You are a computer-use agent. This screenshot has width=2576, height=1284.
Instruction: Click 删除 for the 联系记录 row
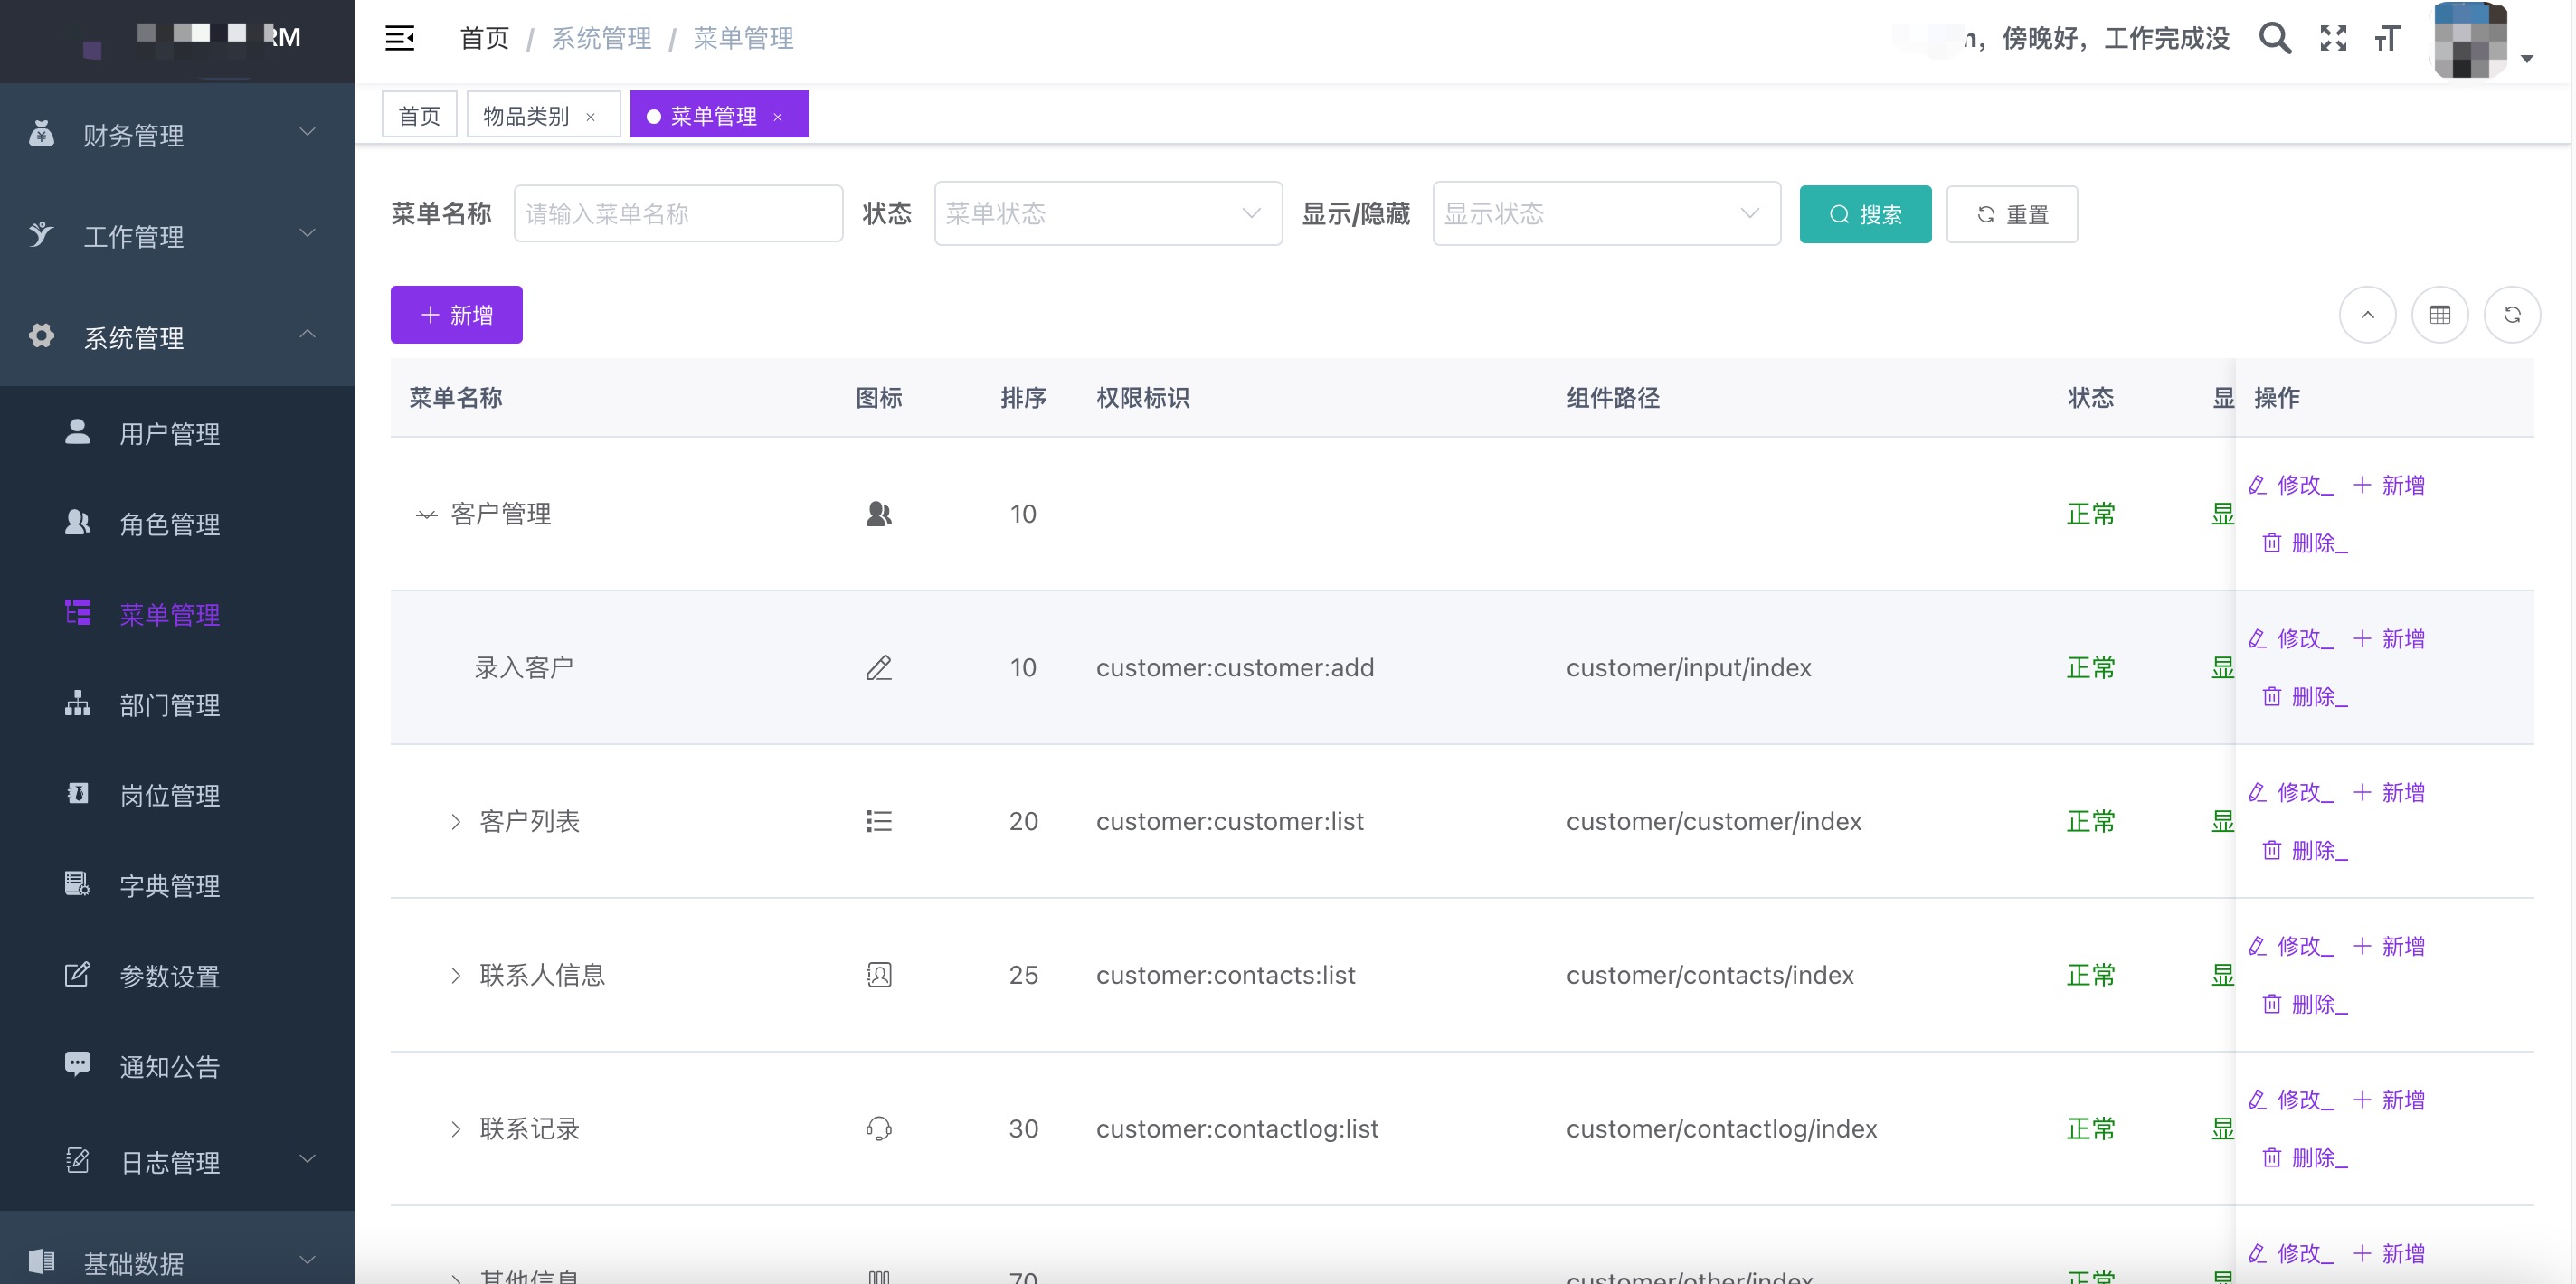point(2305,1158)
